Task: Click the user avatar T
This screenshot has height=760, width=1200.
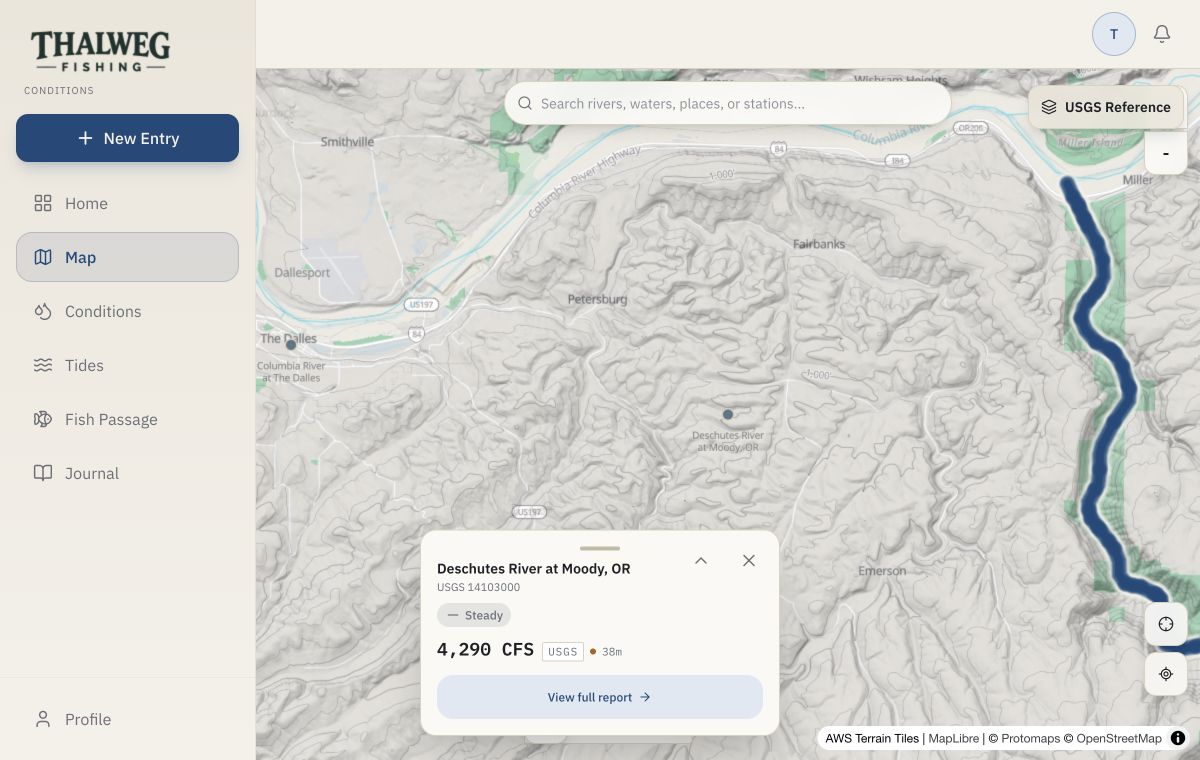Action: [1114, 34]
